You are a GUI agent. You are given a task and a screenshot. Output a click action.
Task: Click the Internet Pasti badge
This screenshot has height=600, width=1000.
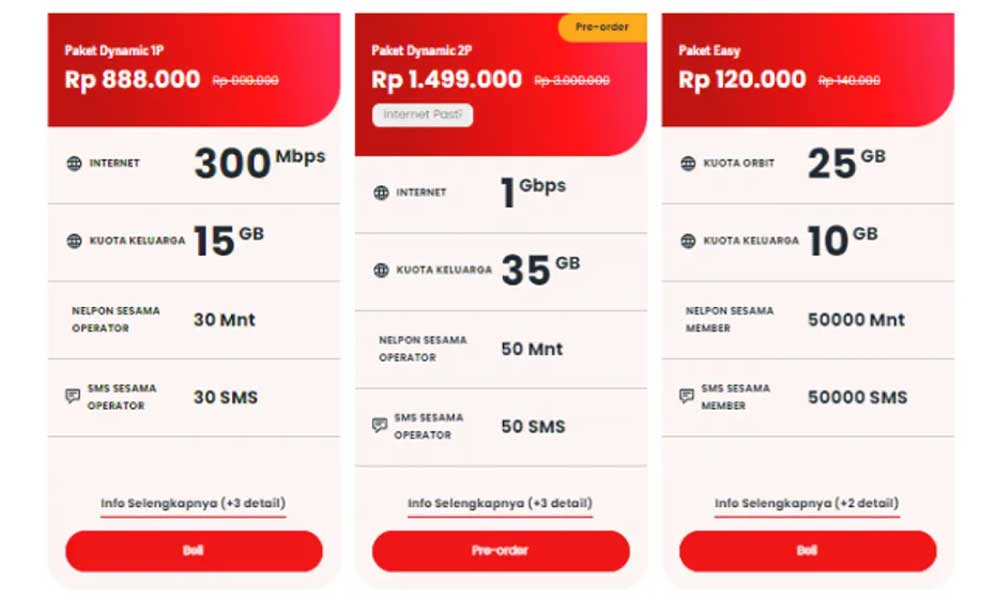point(423,115)
